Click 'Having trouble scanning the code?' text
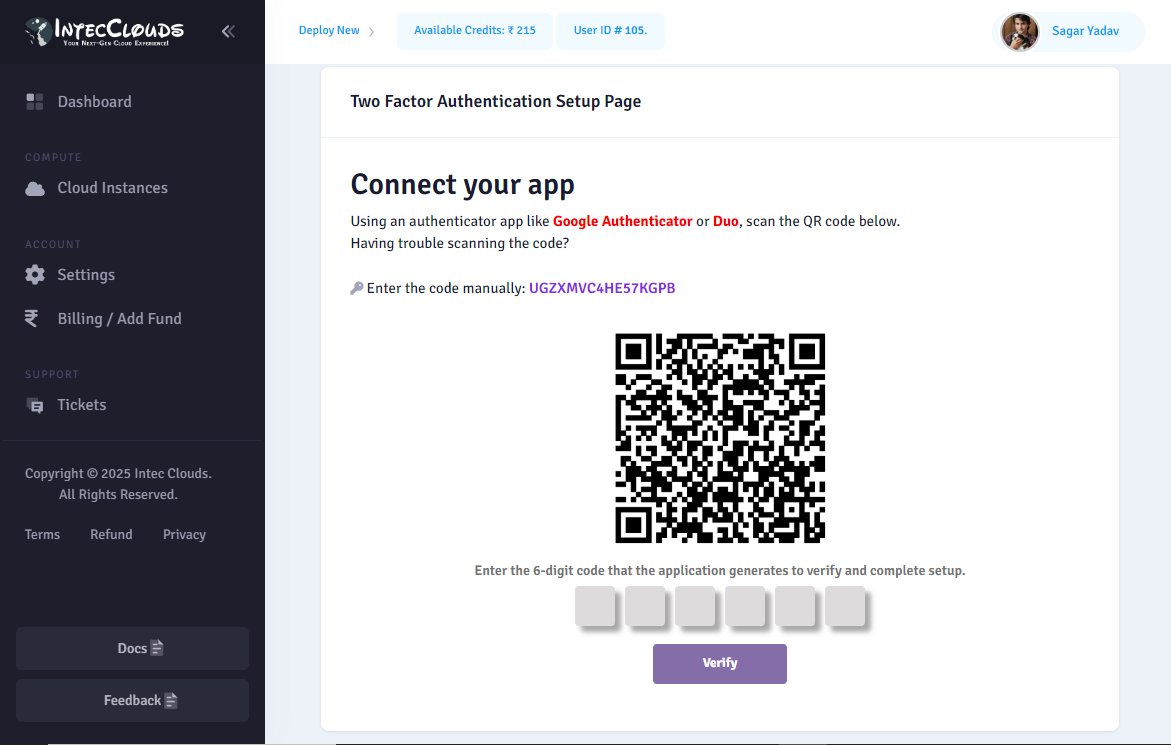 pos(460,243)
